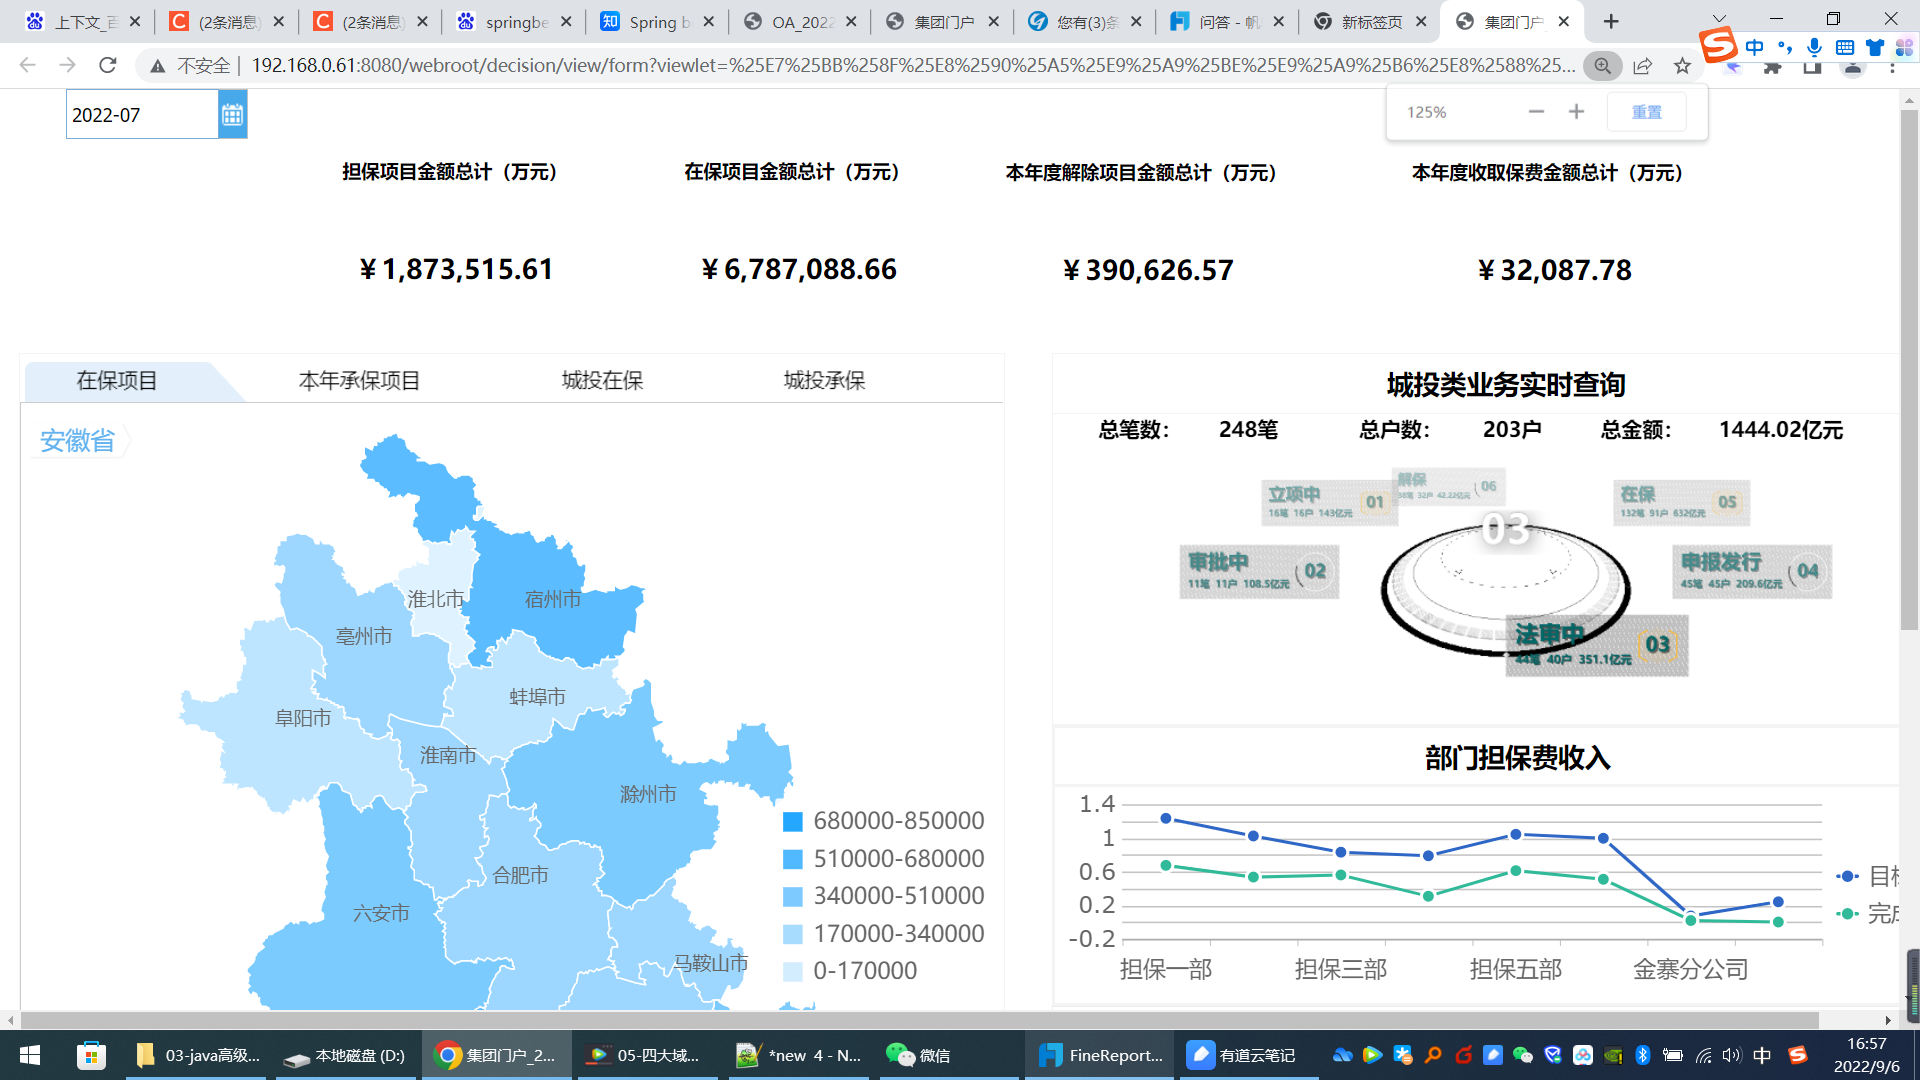Toggle the 680000-850000 legend range
This screenshot has height=1080, width=1920.
pyautogui.click(x=884, y=821)
